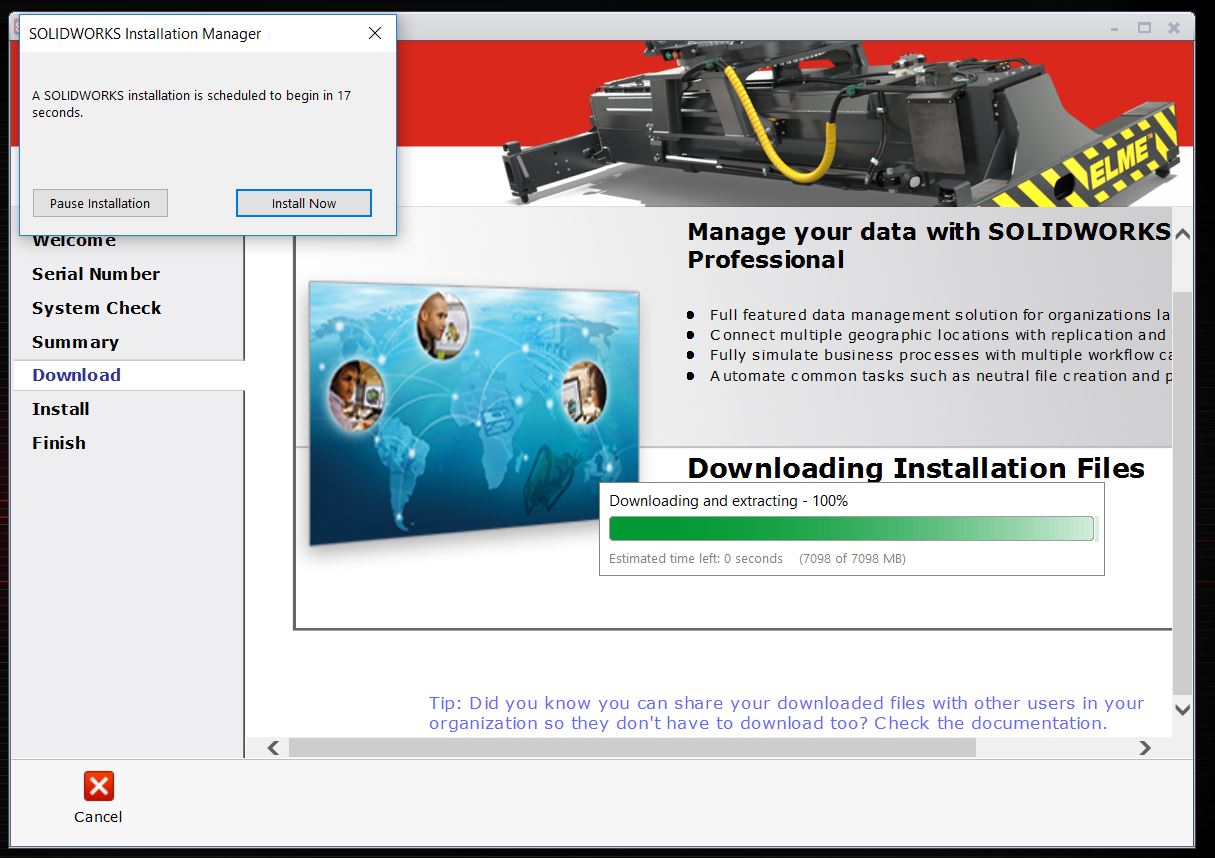Click the horizontal scrollbar right arrow
This screenshot has height=858, width=1215.
click(1145, 748)
